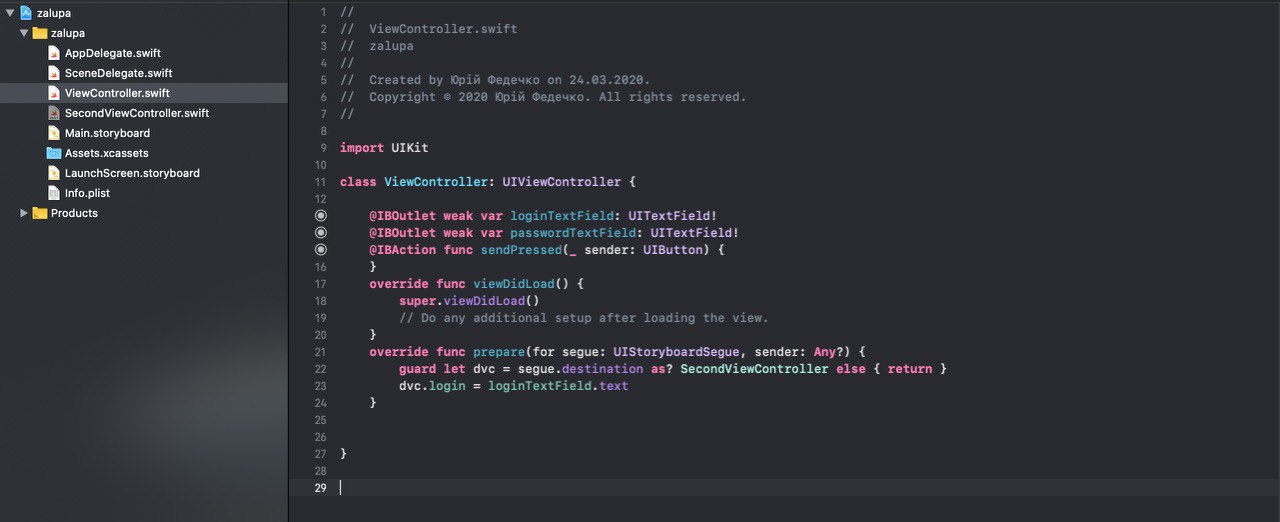Click line number 11 in the gutter
Screen dimensions: 1280x522
click(x=320, y=182)
